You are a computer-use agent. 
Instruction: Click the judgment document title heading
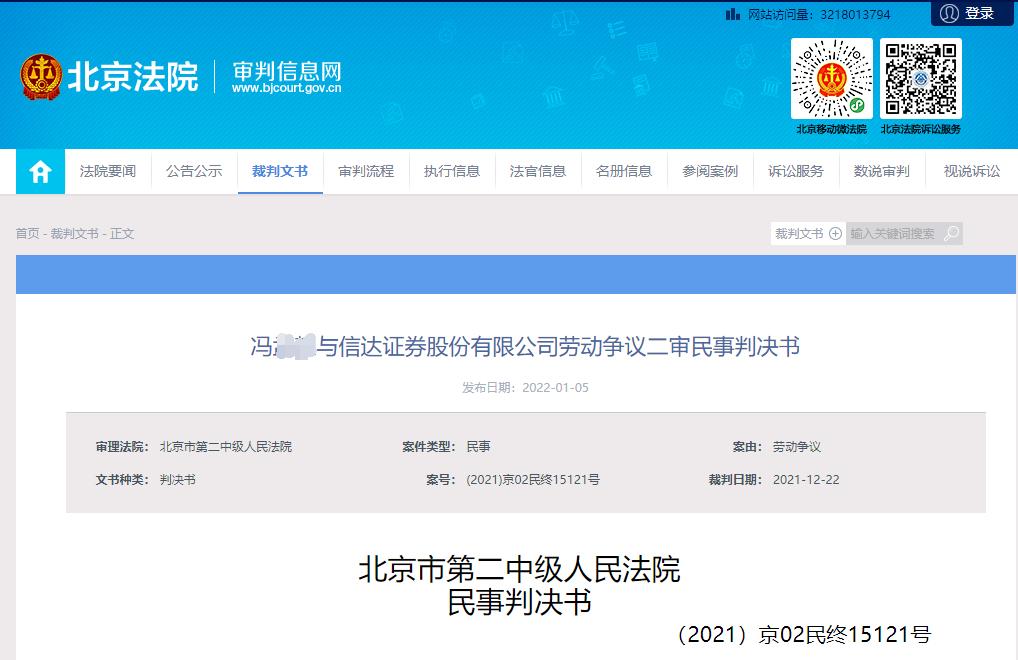525,347
